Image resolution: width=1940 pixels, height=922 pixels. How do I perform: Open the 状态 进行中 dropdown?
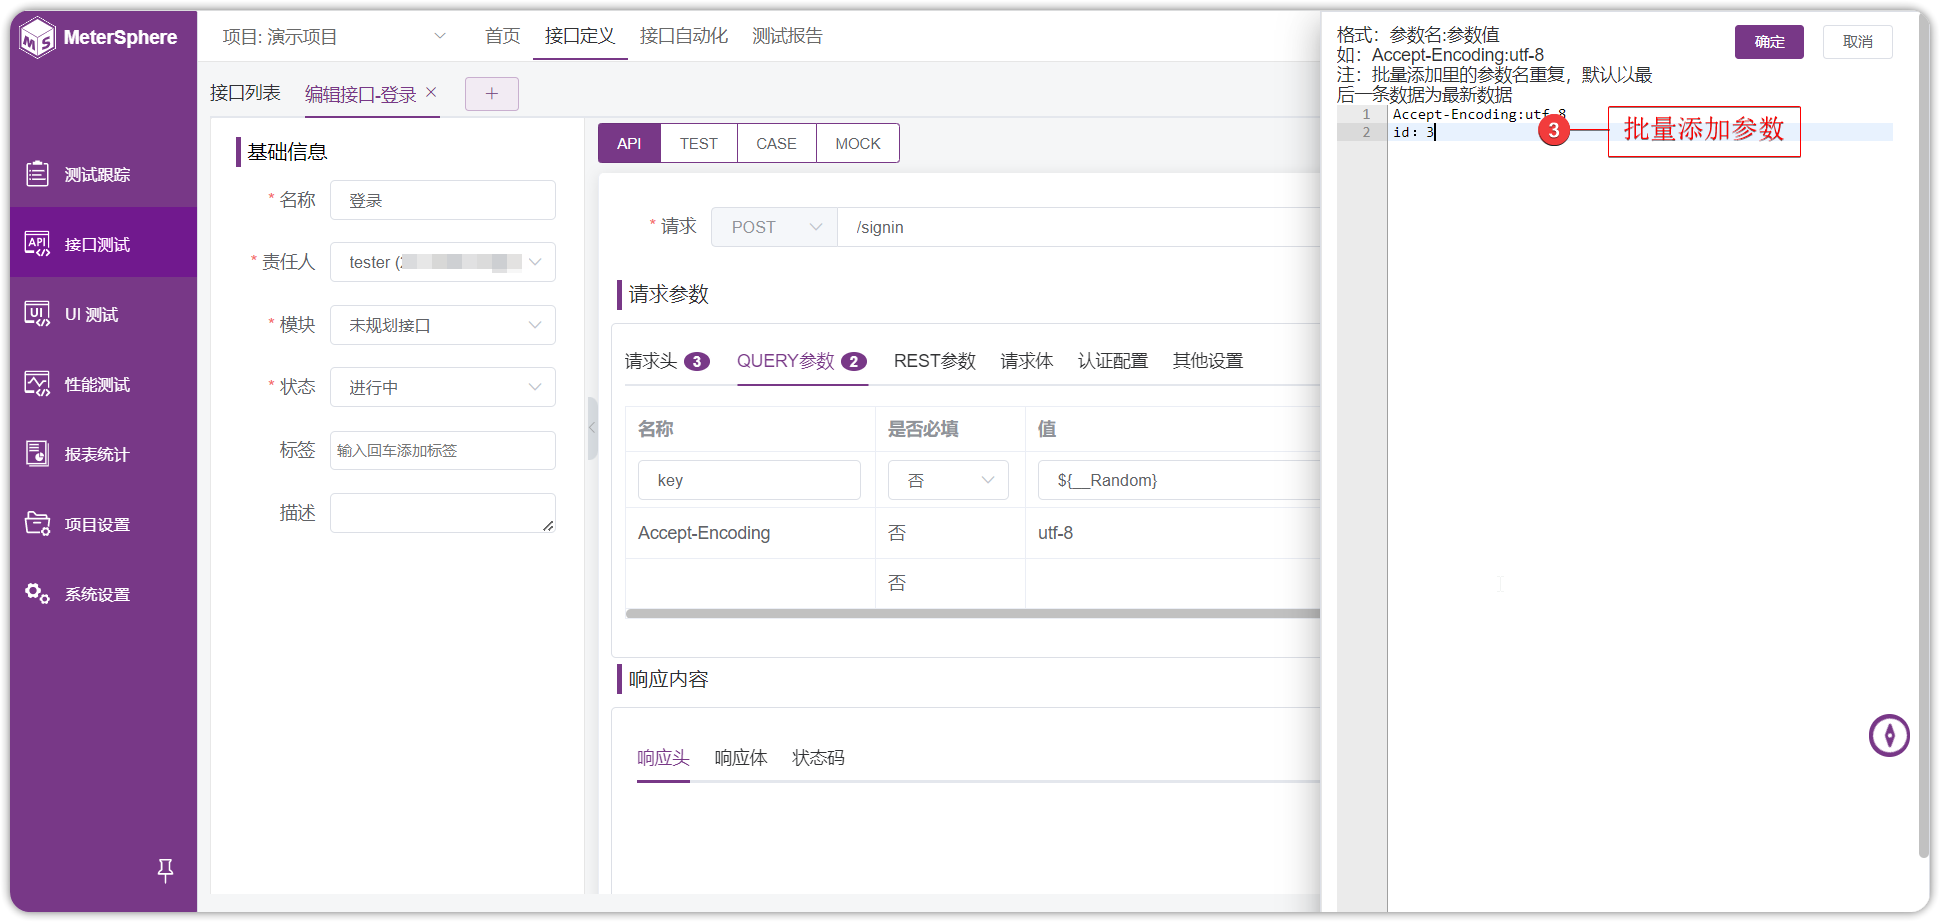[443, 387]
